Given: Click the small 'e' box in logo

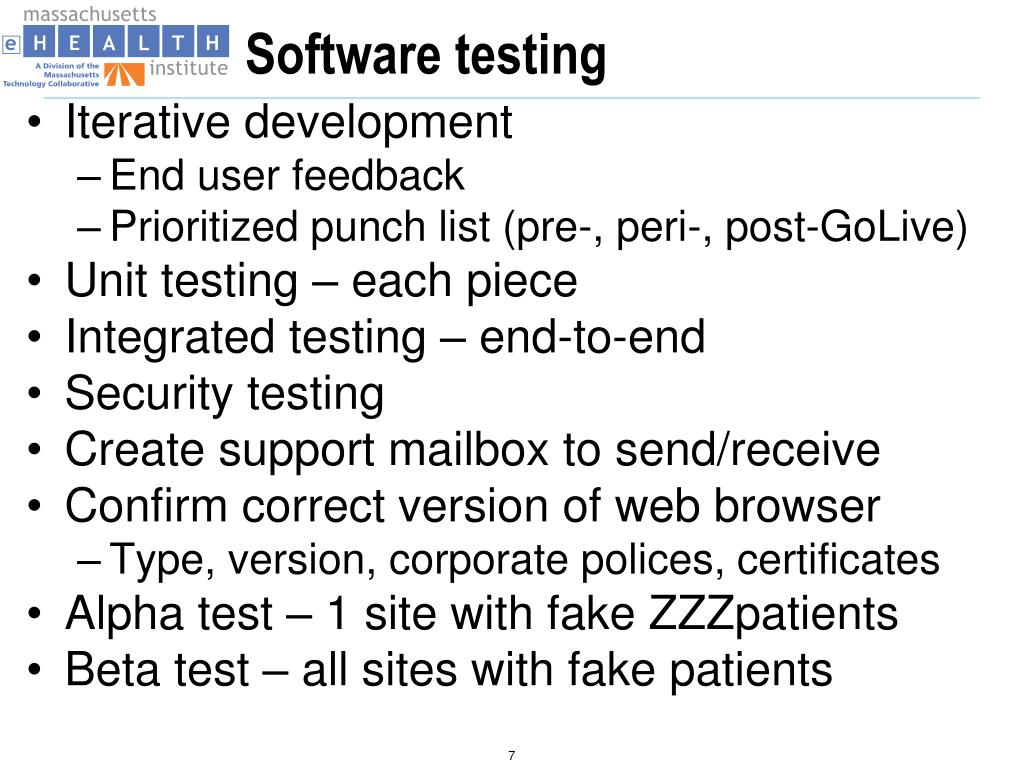Looking at the screenshot, I should (x=11, y=45).
